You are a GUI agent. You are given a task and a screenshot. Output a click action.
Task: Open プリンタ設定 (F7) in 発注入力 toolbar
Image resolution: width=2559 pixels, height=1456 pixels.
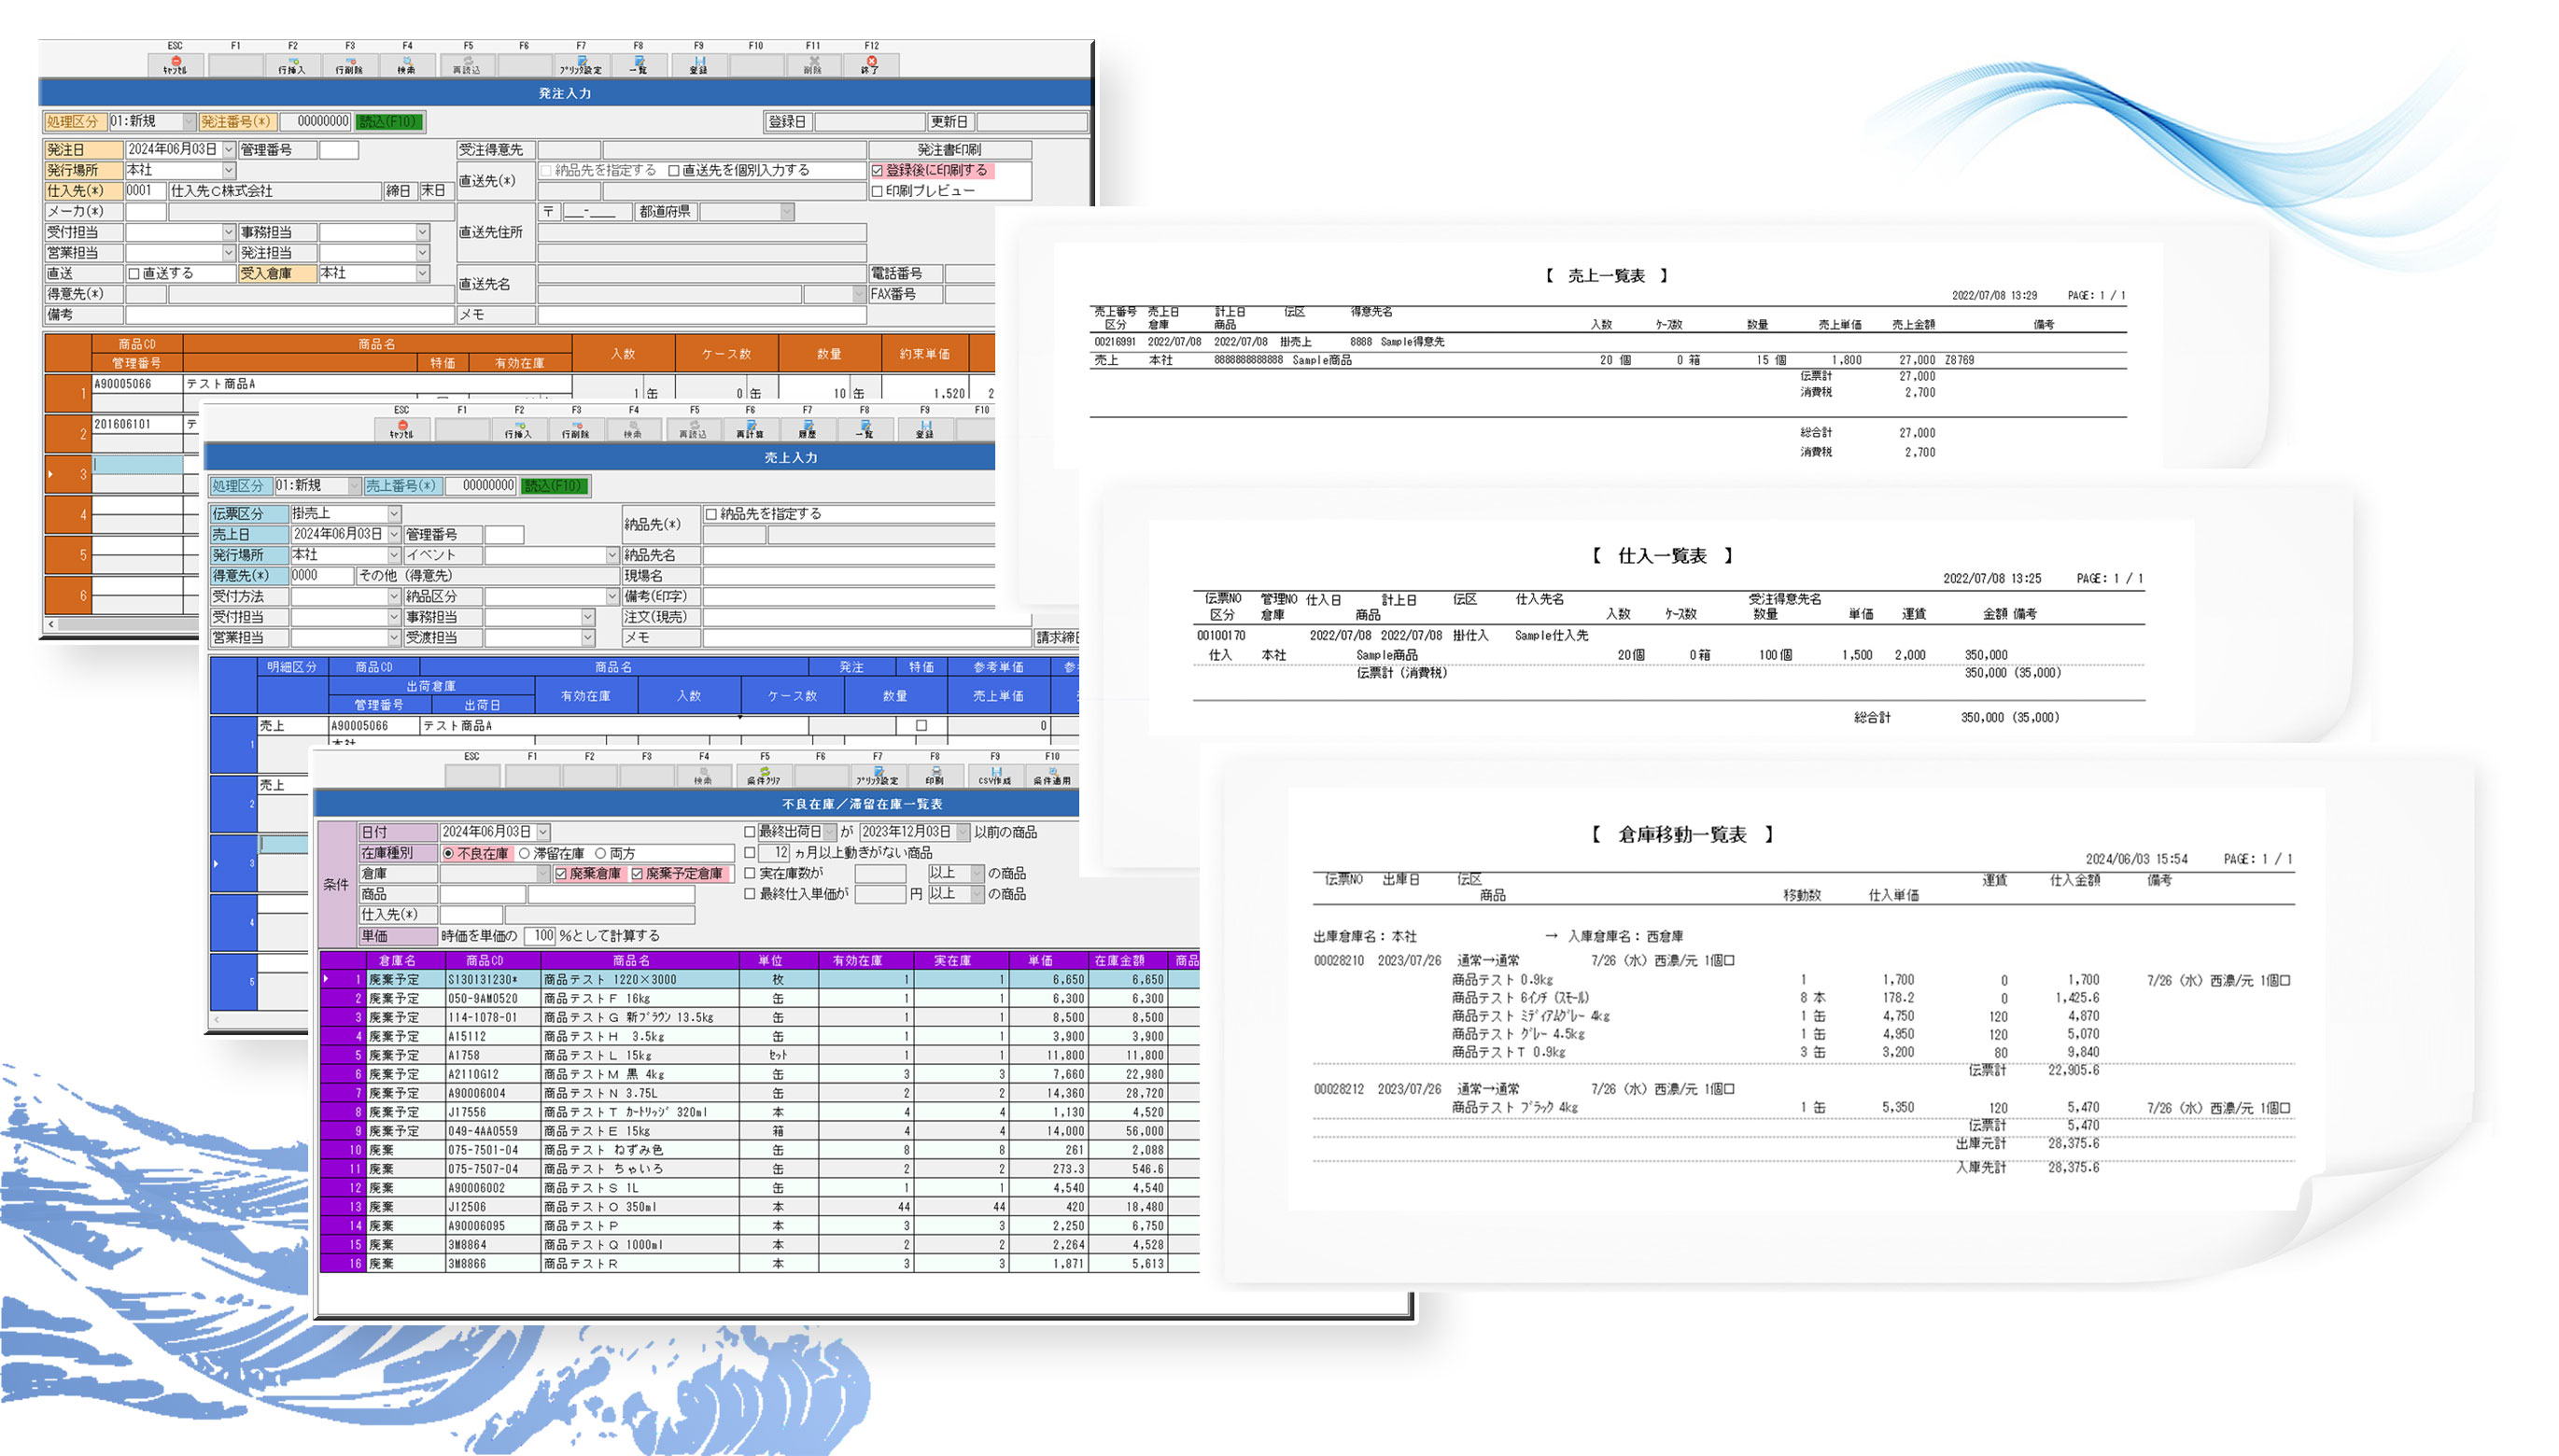581,64
